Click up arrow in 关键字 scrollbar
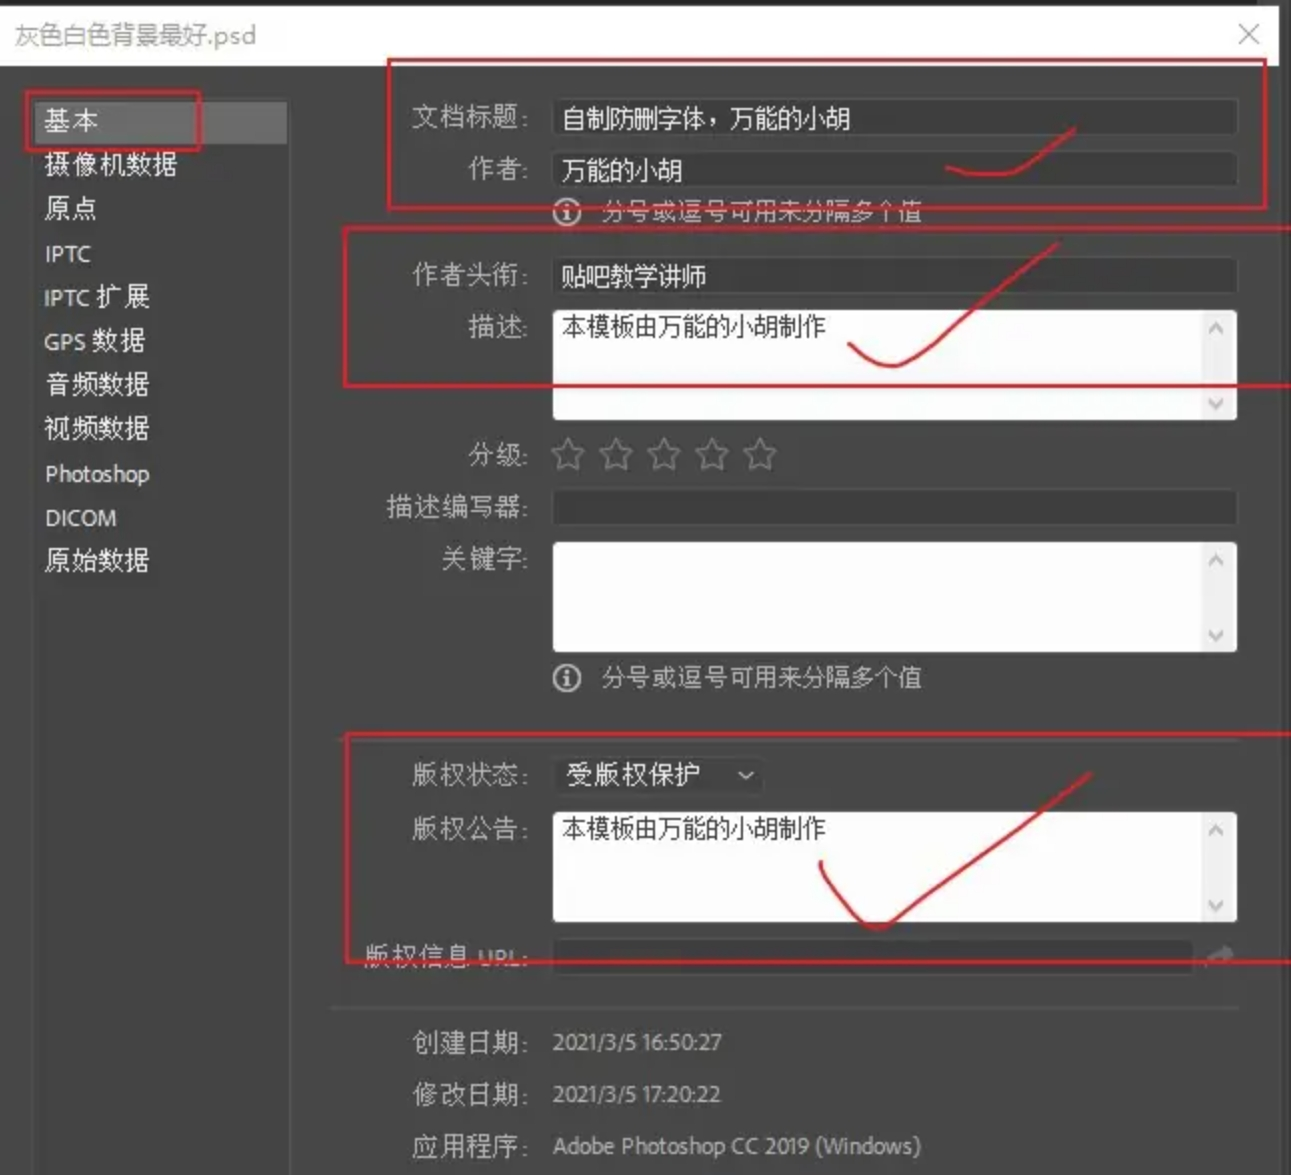The image size is (1291, 1175). 1216,560
